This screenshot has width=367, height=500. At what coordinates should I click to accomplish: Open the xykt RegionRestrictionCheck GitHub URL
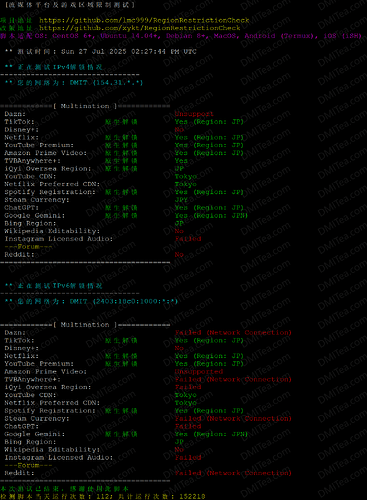(140, 28)
